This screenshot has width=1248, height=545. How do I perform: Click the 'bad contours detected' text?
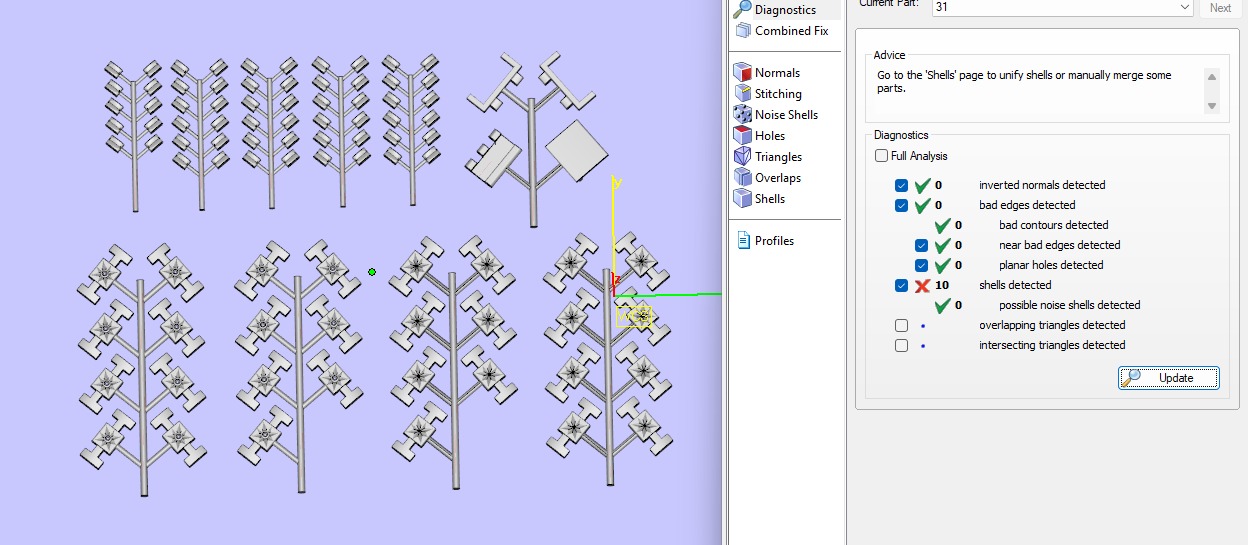[1053, 225]
